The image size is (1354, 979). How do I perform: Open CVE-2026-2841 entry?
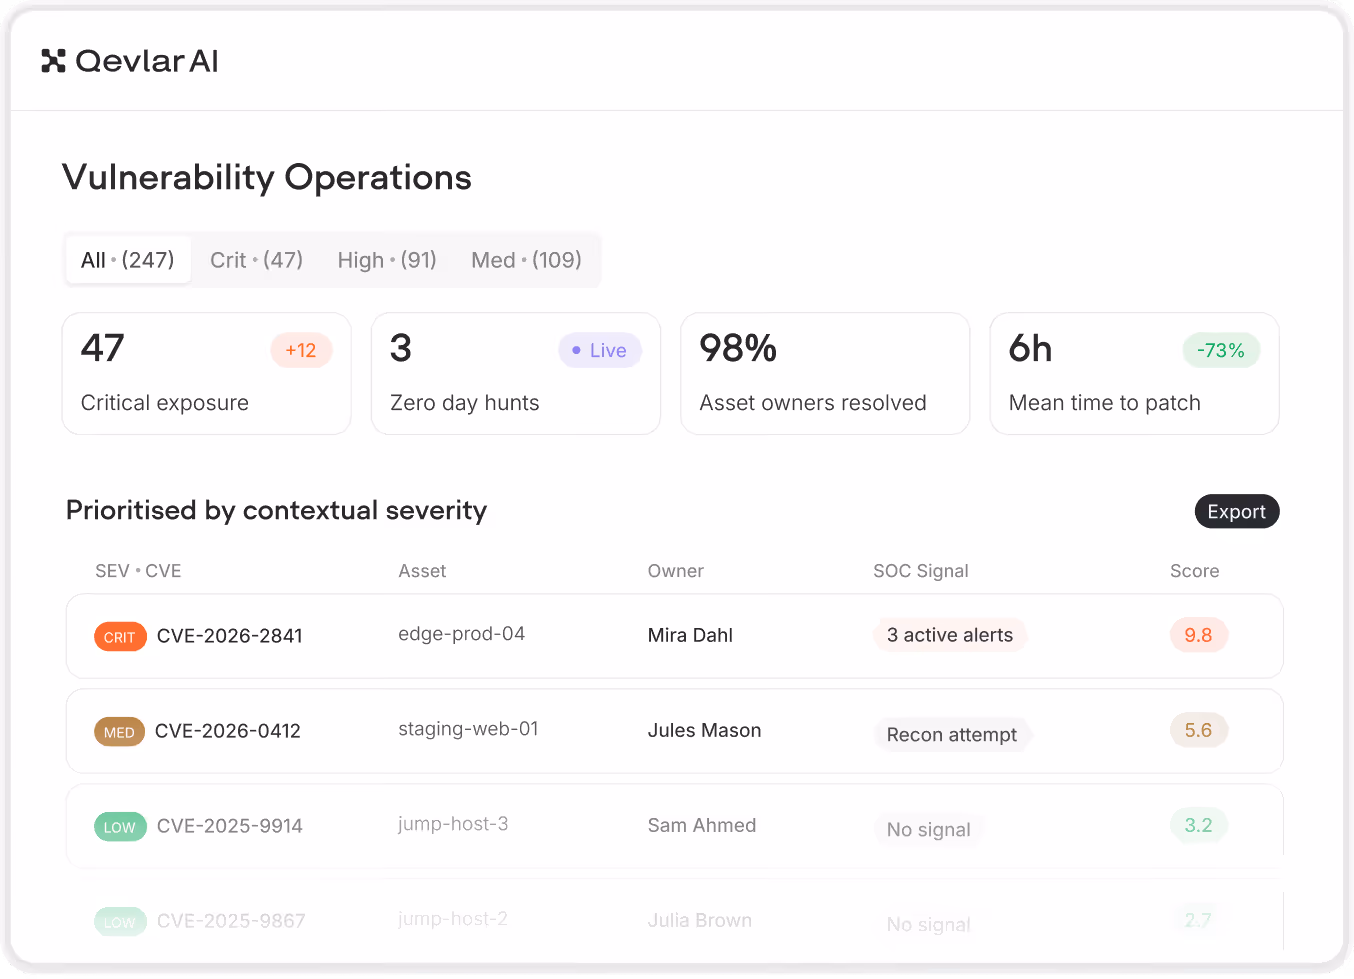pos(230,636)
